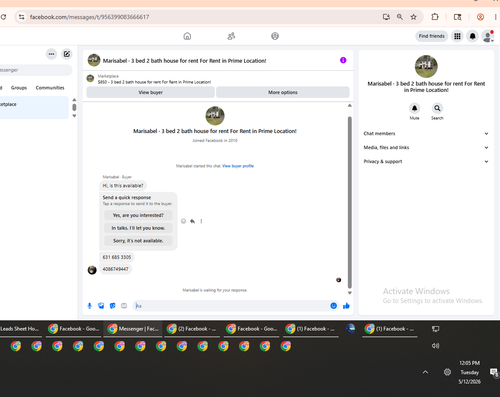Image resolution: width=500 pixels, height=397 pixels.
Task: Switch to the Communities chat filter tab
Action: 50,88
